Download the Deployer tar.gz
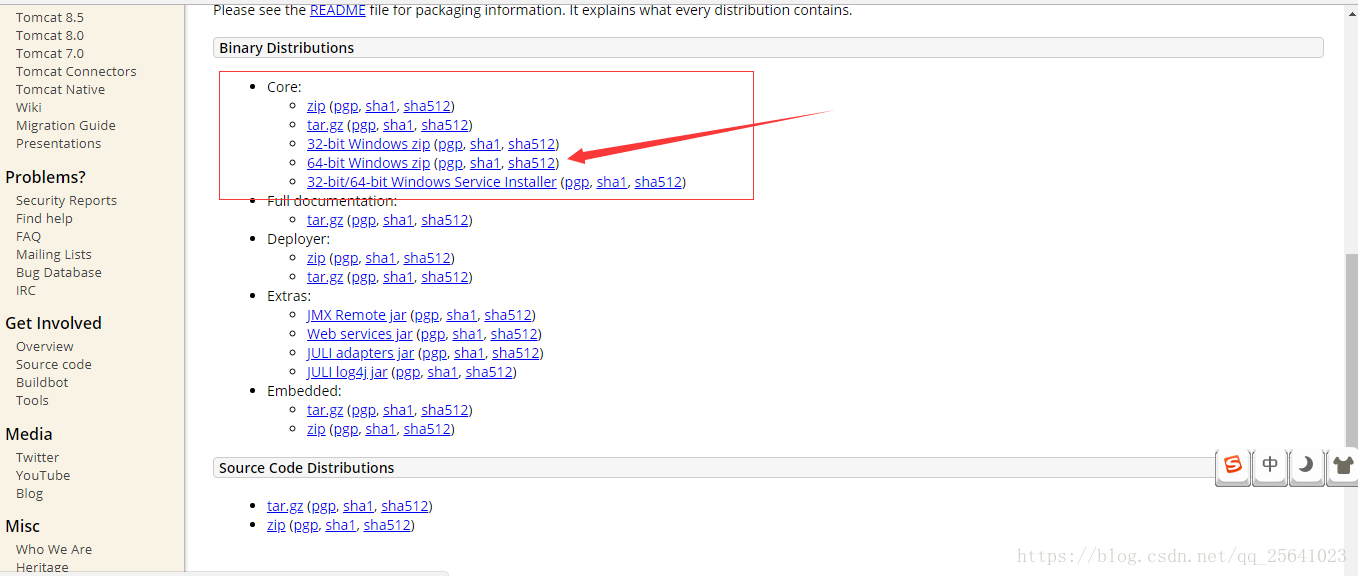1358x576 pixels. coord(325,277)
